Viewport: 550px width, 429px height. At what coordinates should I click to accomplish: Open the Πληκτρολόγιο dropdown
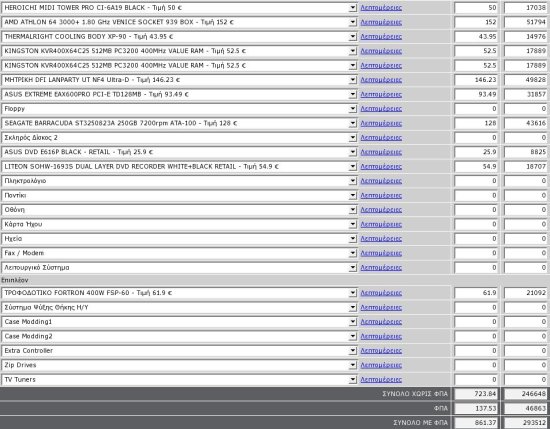click(x=179, y=181)
